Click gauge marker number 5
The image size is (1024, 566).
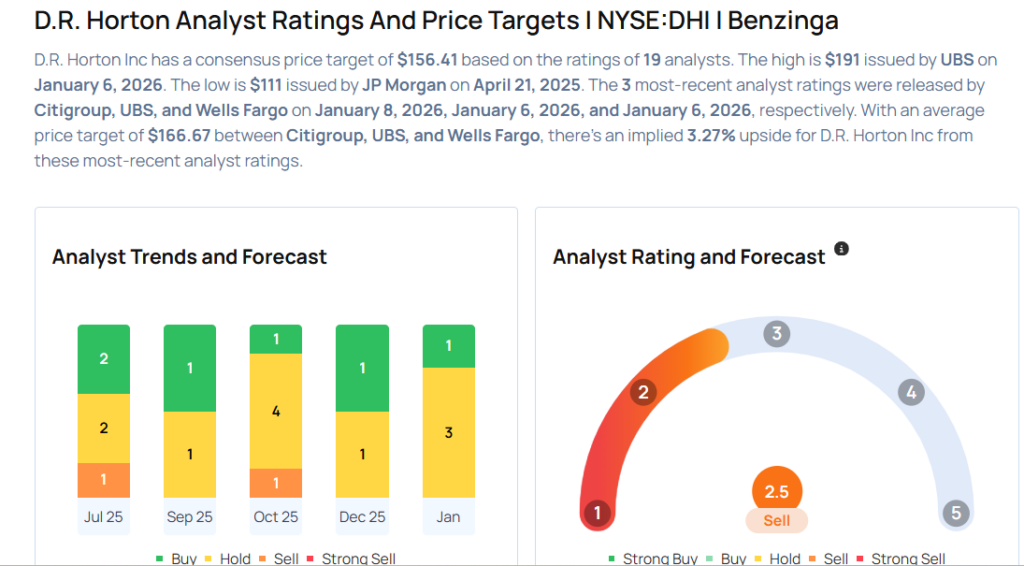point(956,514)
